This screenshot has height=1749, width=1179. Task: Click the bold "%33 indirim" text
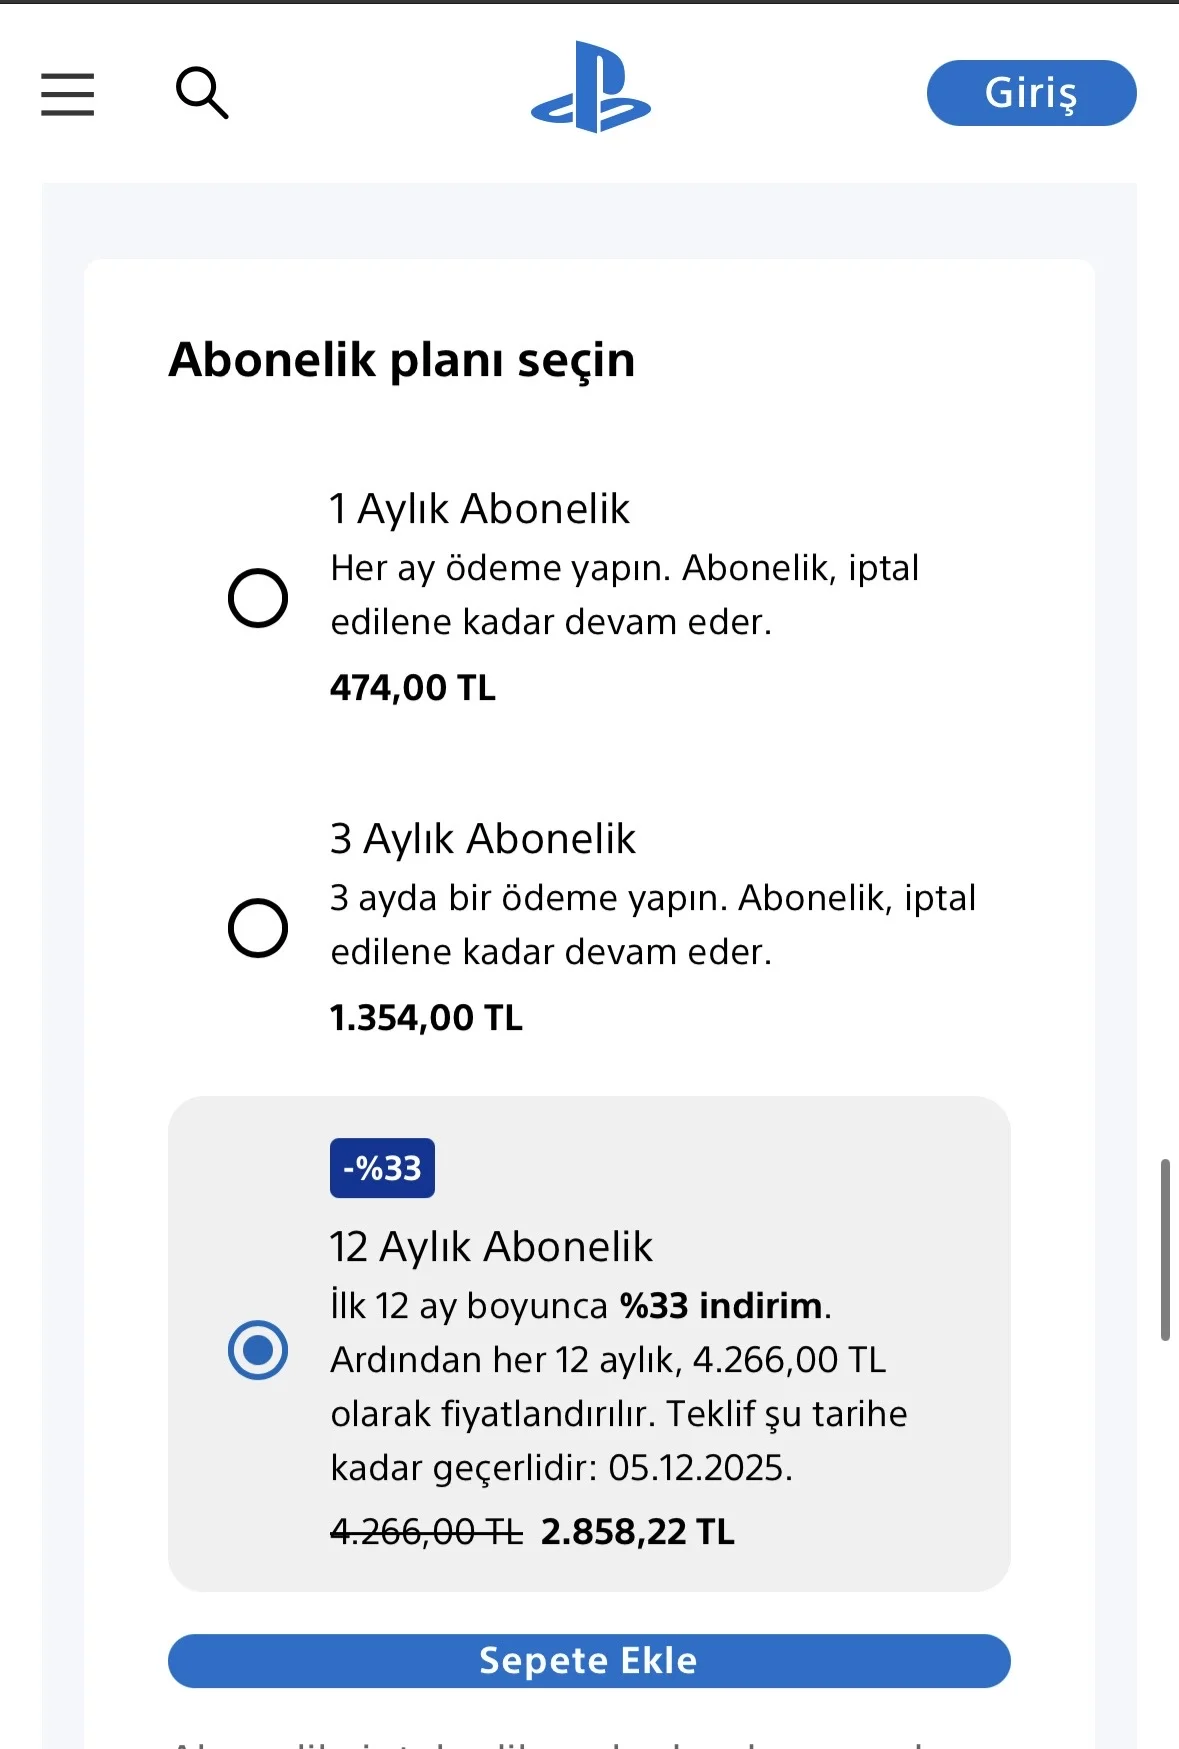721,1306
